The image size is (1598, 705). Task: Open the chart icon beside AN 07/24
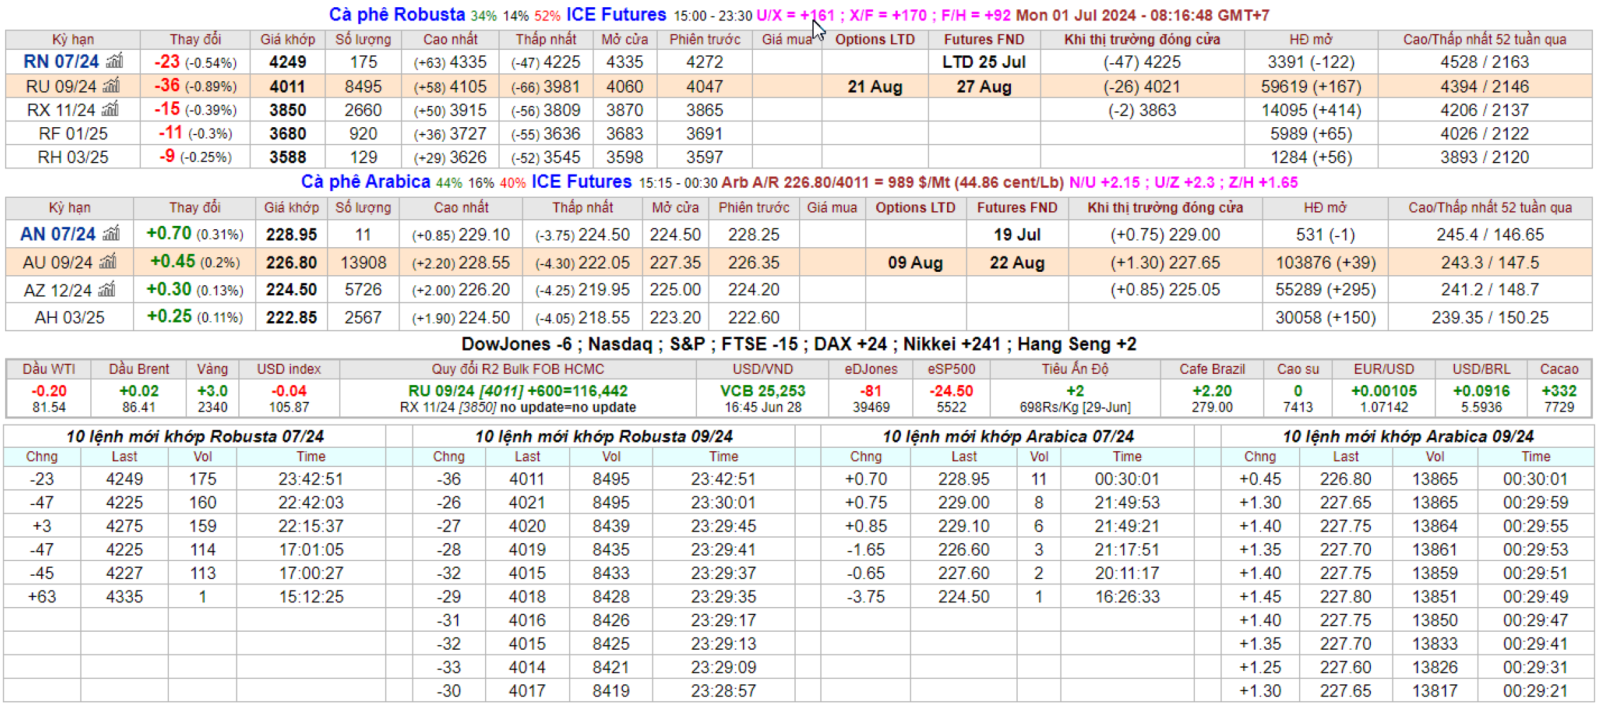[x=111, y=234]
